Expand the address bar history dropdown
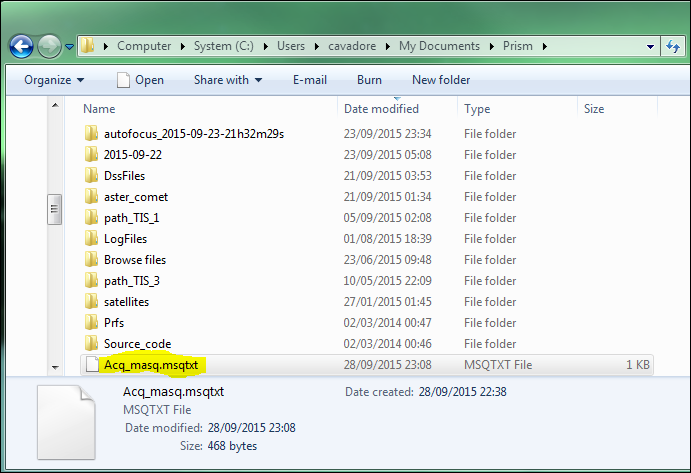 click(648, 46)
